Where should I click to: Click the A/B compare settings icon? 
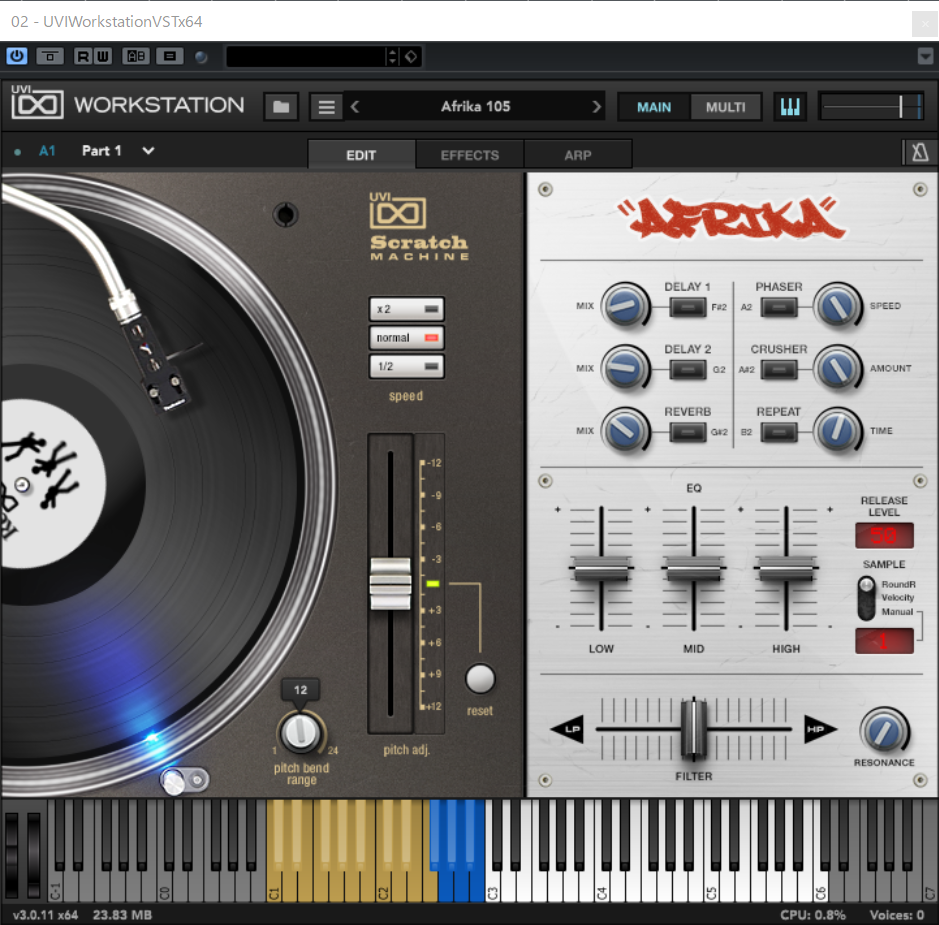click(x=136, y=56)
